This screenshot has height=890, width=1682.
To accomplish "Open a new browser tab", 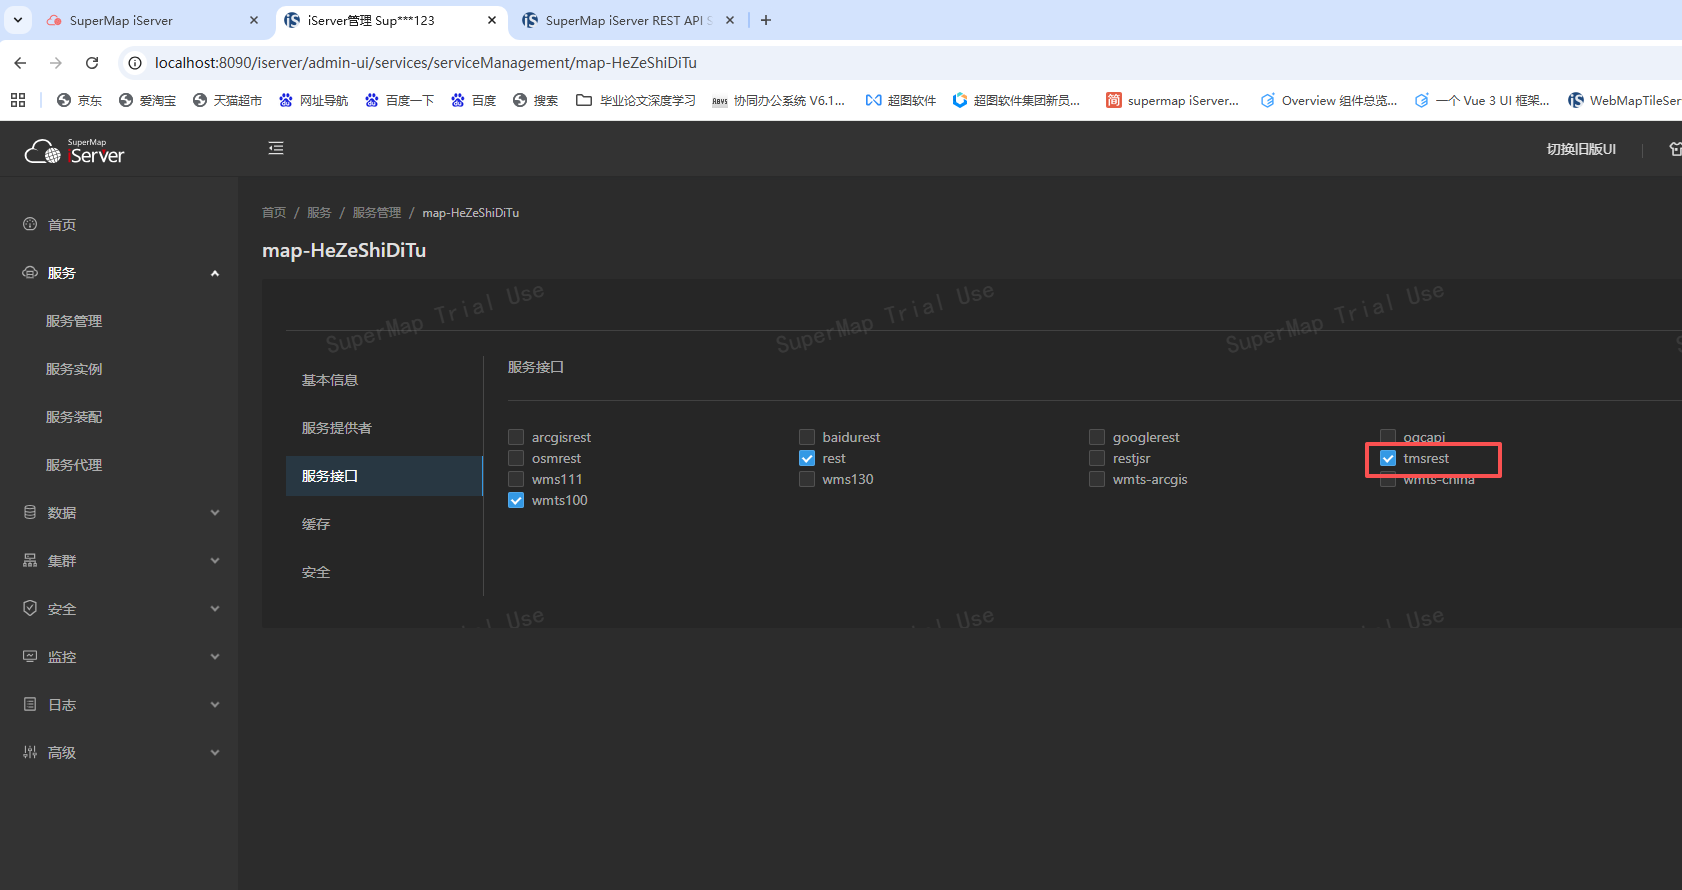I will point(766,20).
